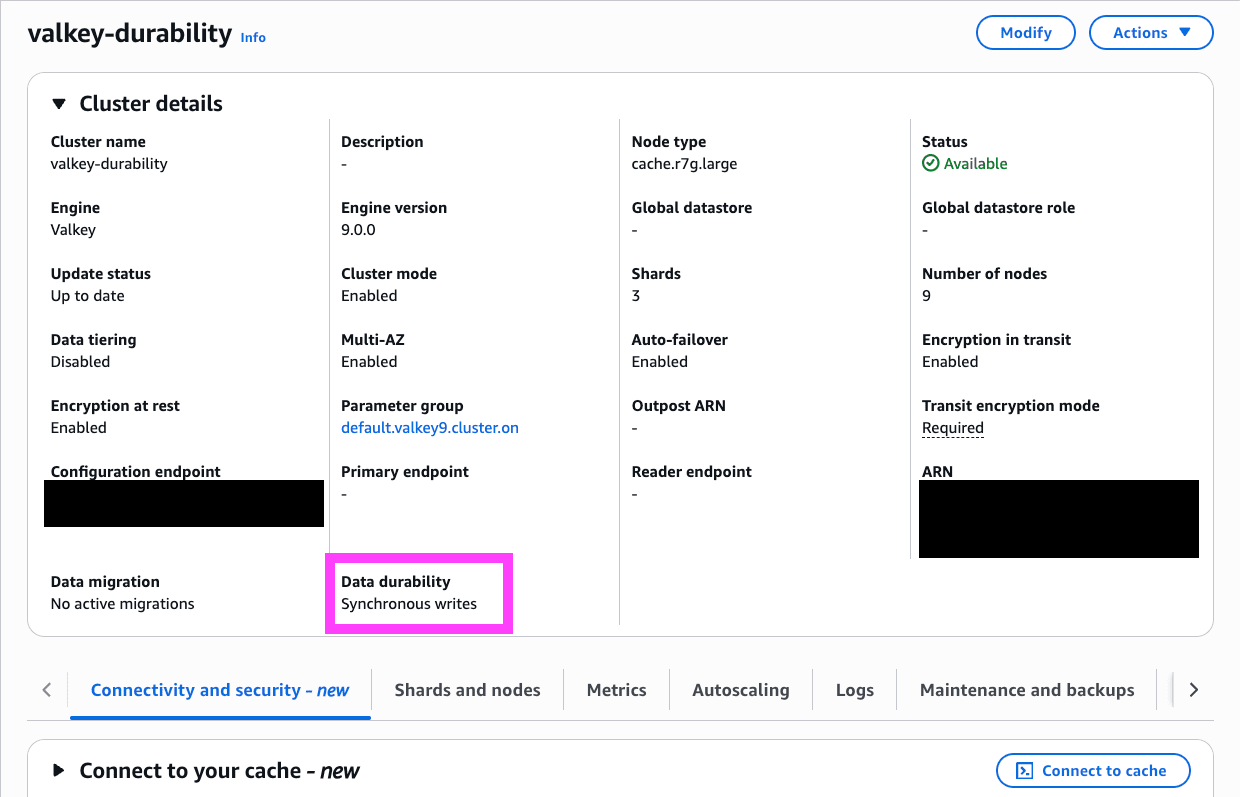Viewport: 1240px width, 797px height.
Task: Click the Encryption in transit label
Action: (x=997, y=340)
